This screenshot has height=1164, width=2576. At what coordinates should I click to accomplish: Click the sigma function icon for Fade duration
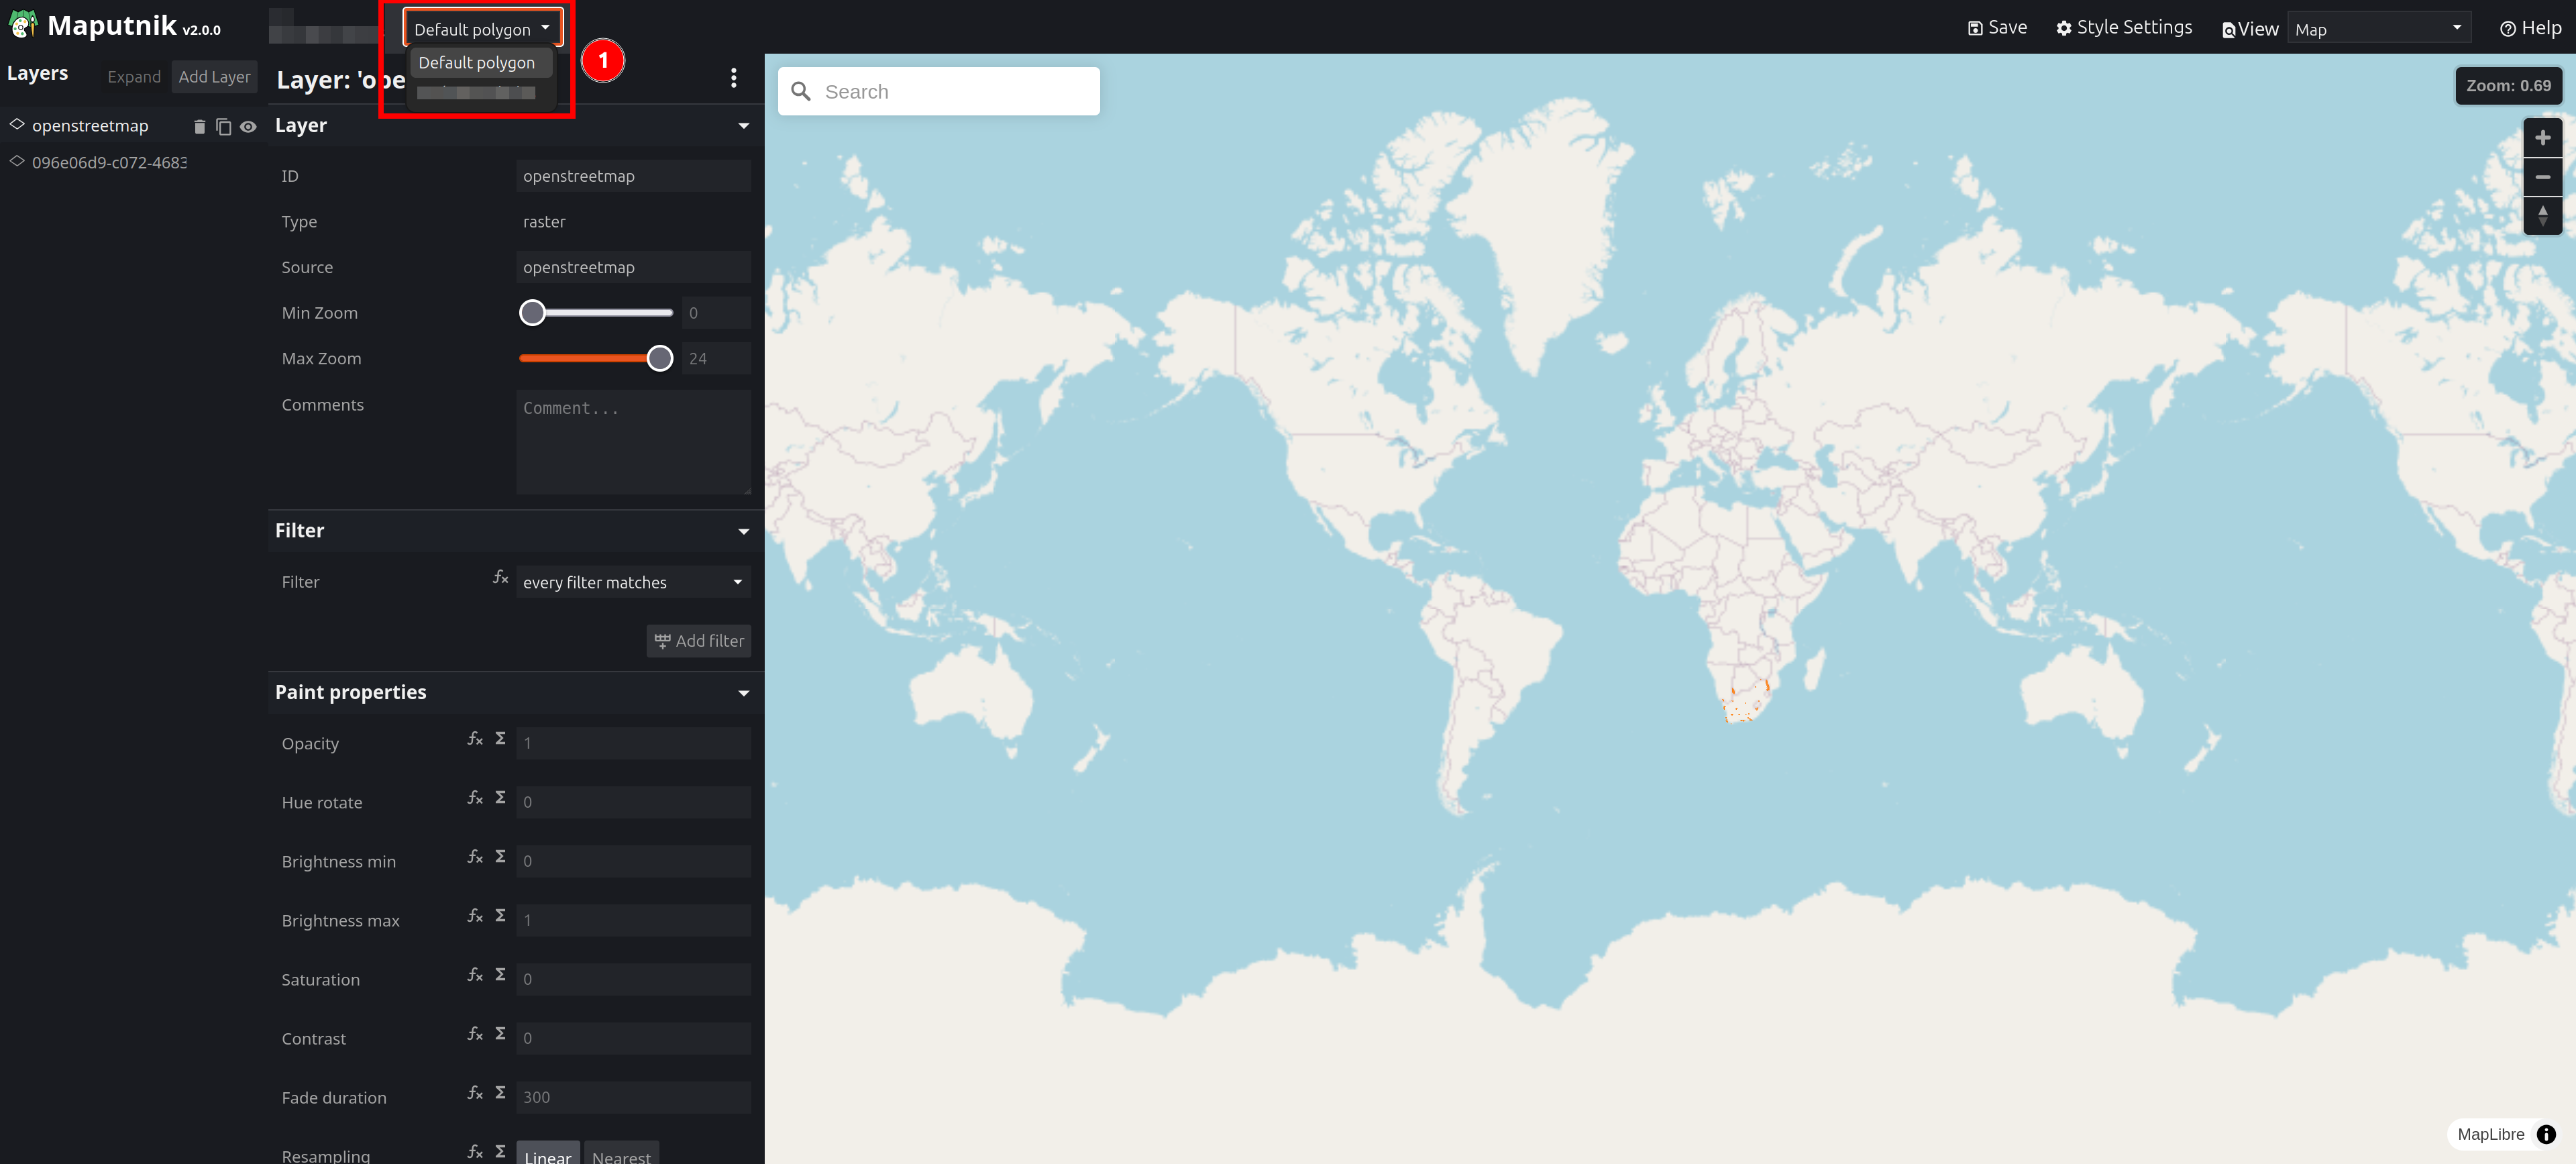click(x=500, y=1092)
